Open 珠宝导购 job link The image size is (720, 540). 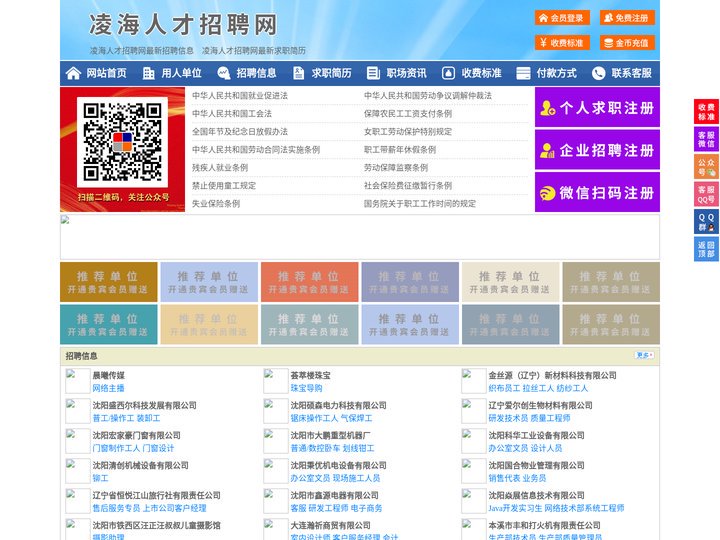(306, 388)
